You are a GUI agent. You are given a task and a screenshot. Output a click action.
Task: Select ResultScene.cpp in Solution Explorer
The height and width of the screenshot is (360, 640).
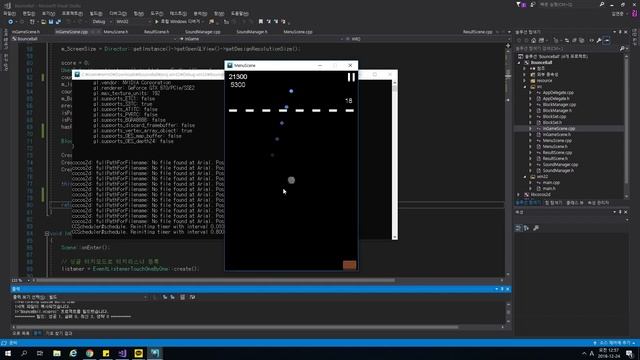pyautogui.click(x=557, y=153)
